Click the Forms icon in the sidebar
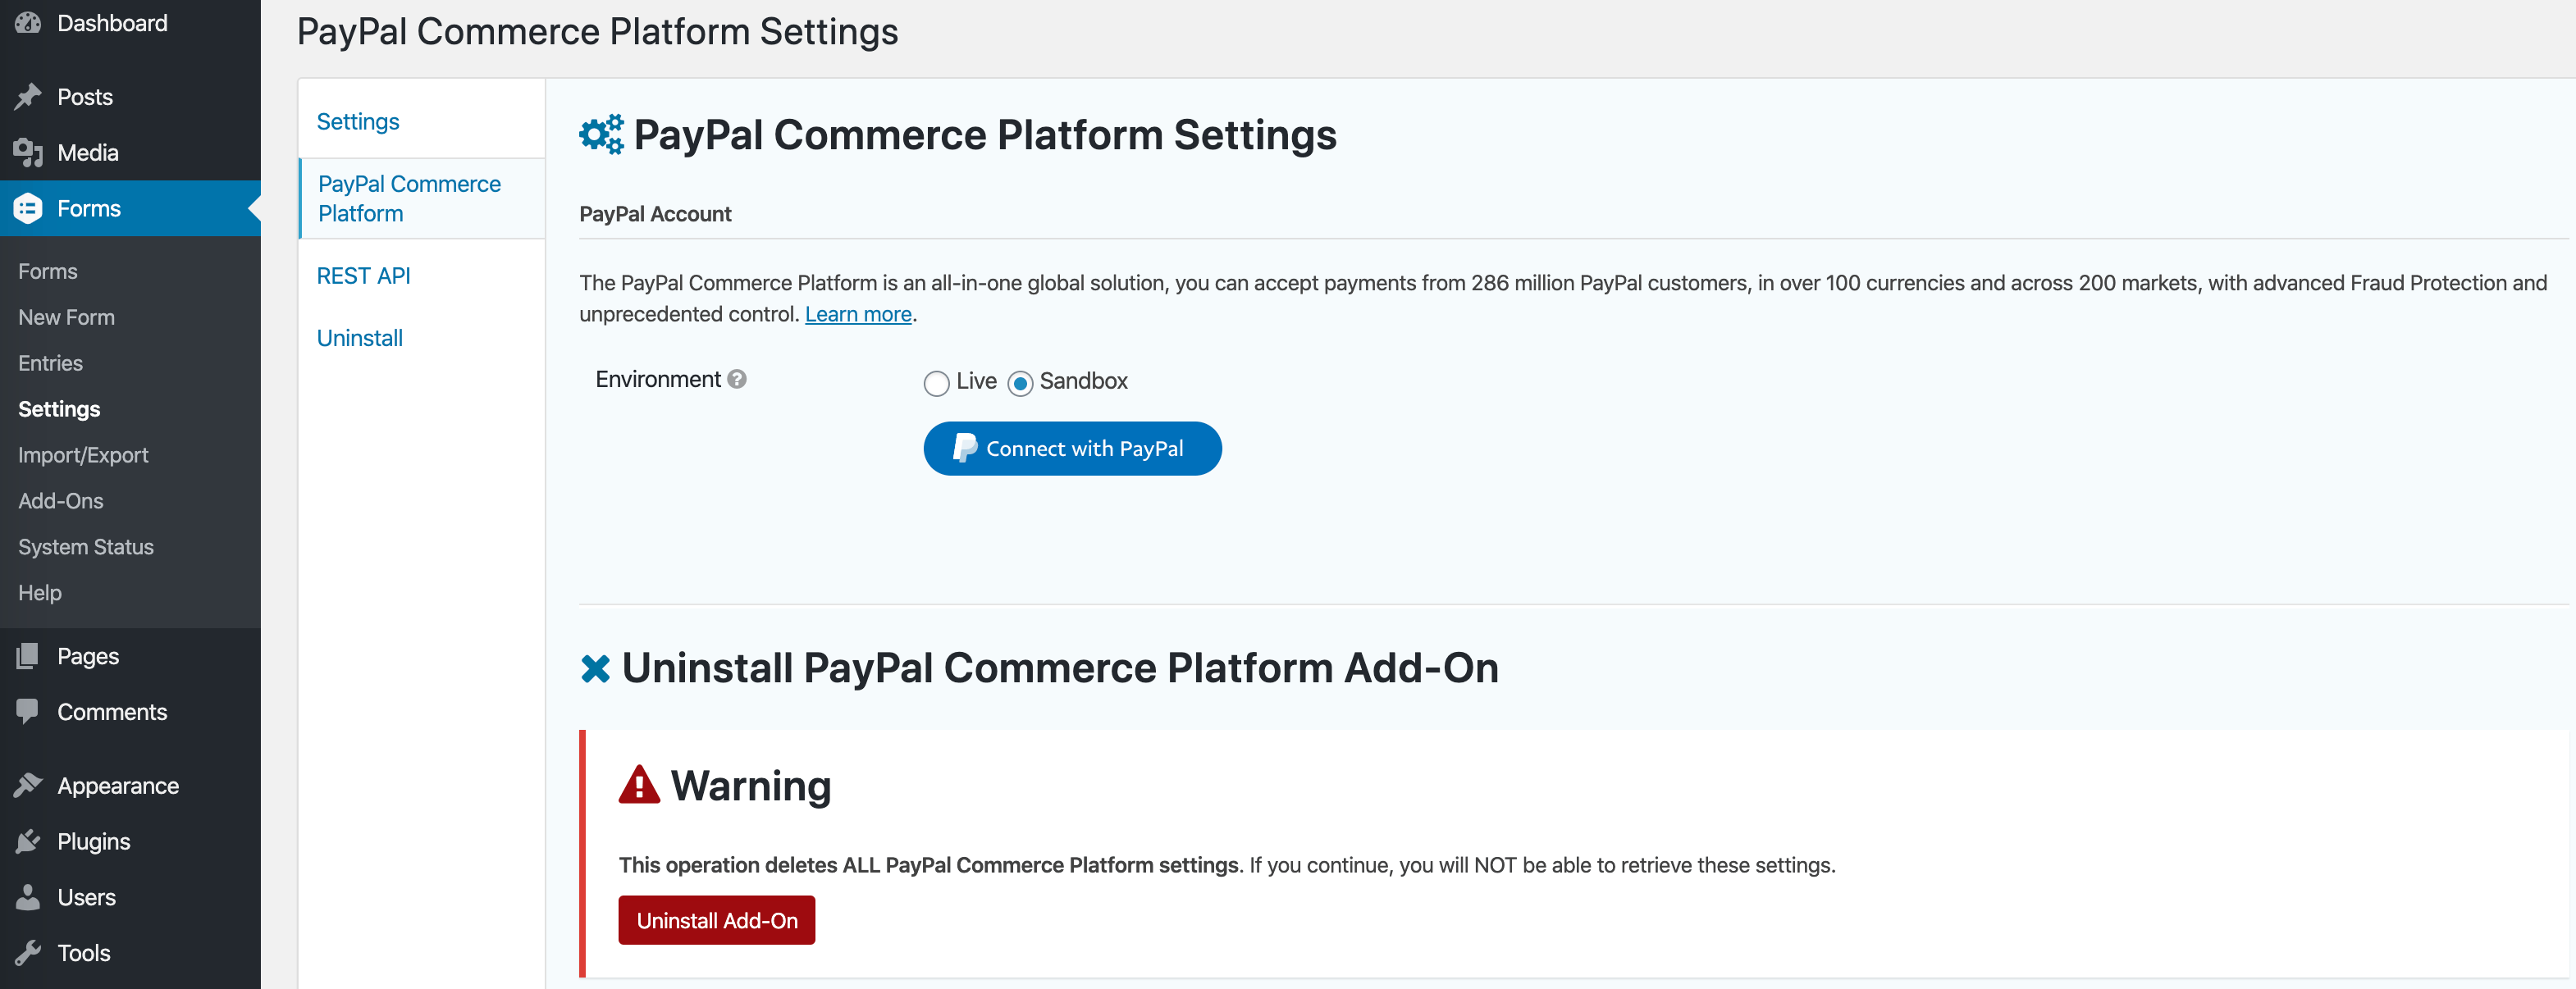2576x989 pixels. (x=28, y=208)
